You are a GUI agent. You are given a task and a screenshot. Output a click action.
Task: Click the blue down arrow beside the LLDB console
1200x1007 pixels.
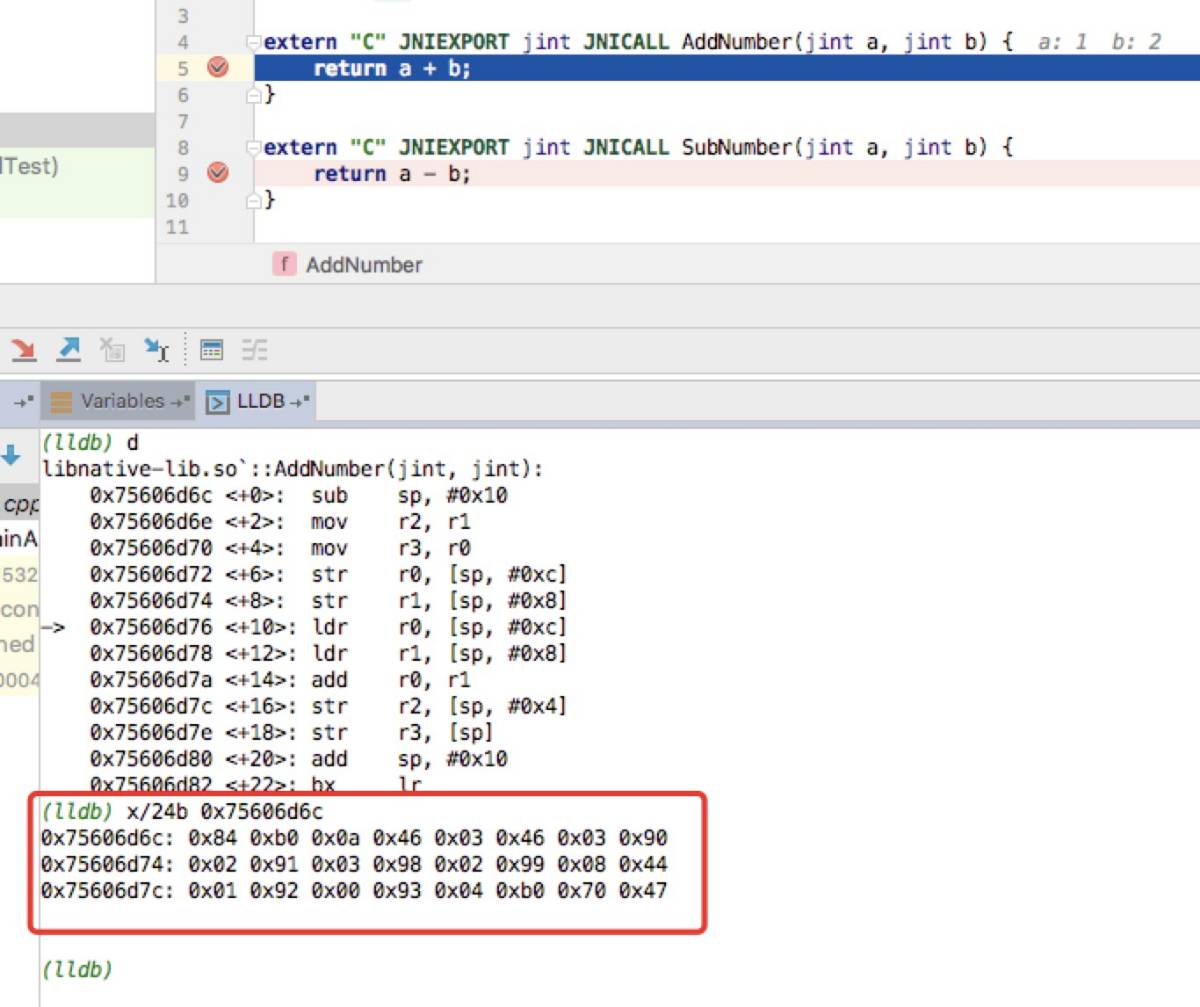tap(10, 455)
